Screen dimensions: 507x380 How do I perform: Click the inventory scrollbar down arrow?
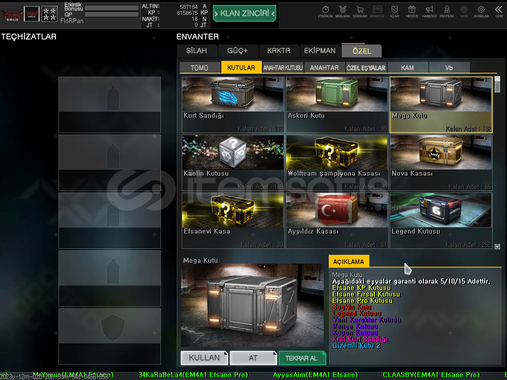click(x=497, y=246)
